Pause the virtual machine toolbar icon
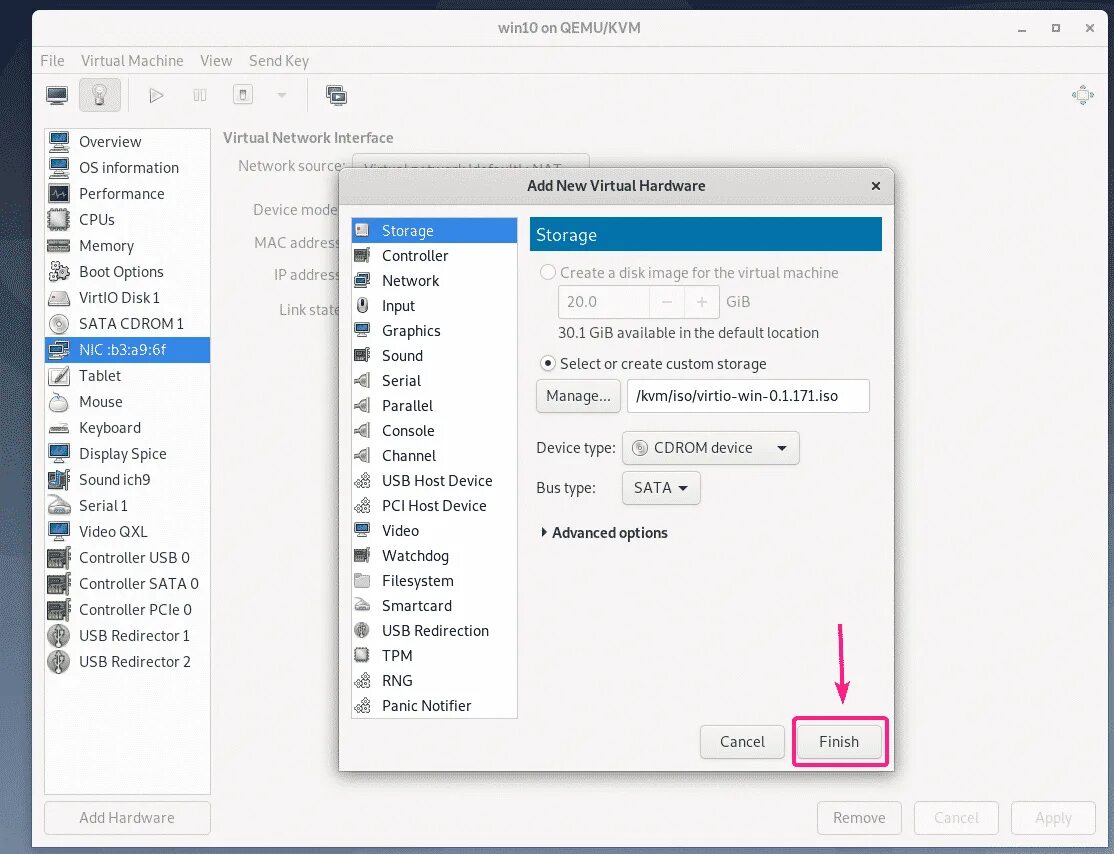Image resolution: width=1114 pixels, height=854 pixels. (200, 95)
